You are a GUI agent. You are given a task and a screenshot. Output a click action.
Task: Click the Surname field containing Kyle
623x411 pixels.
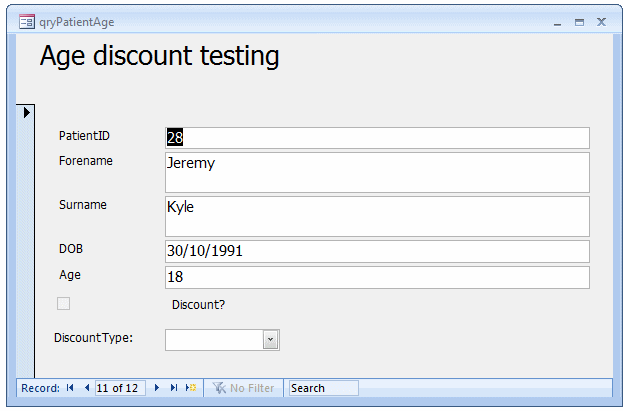(377, 216)
